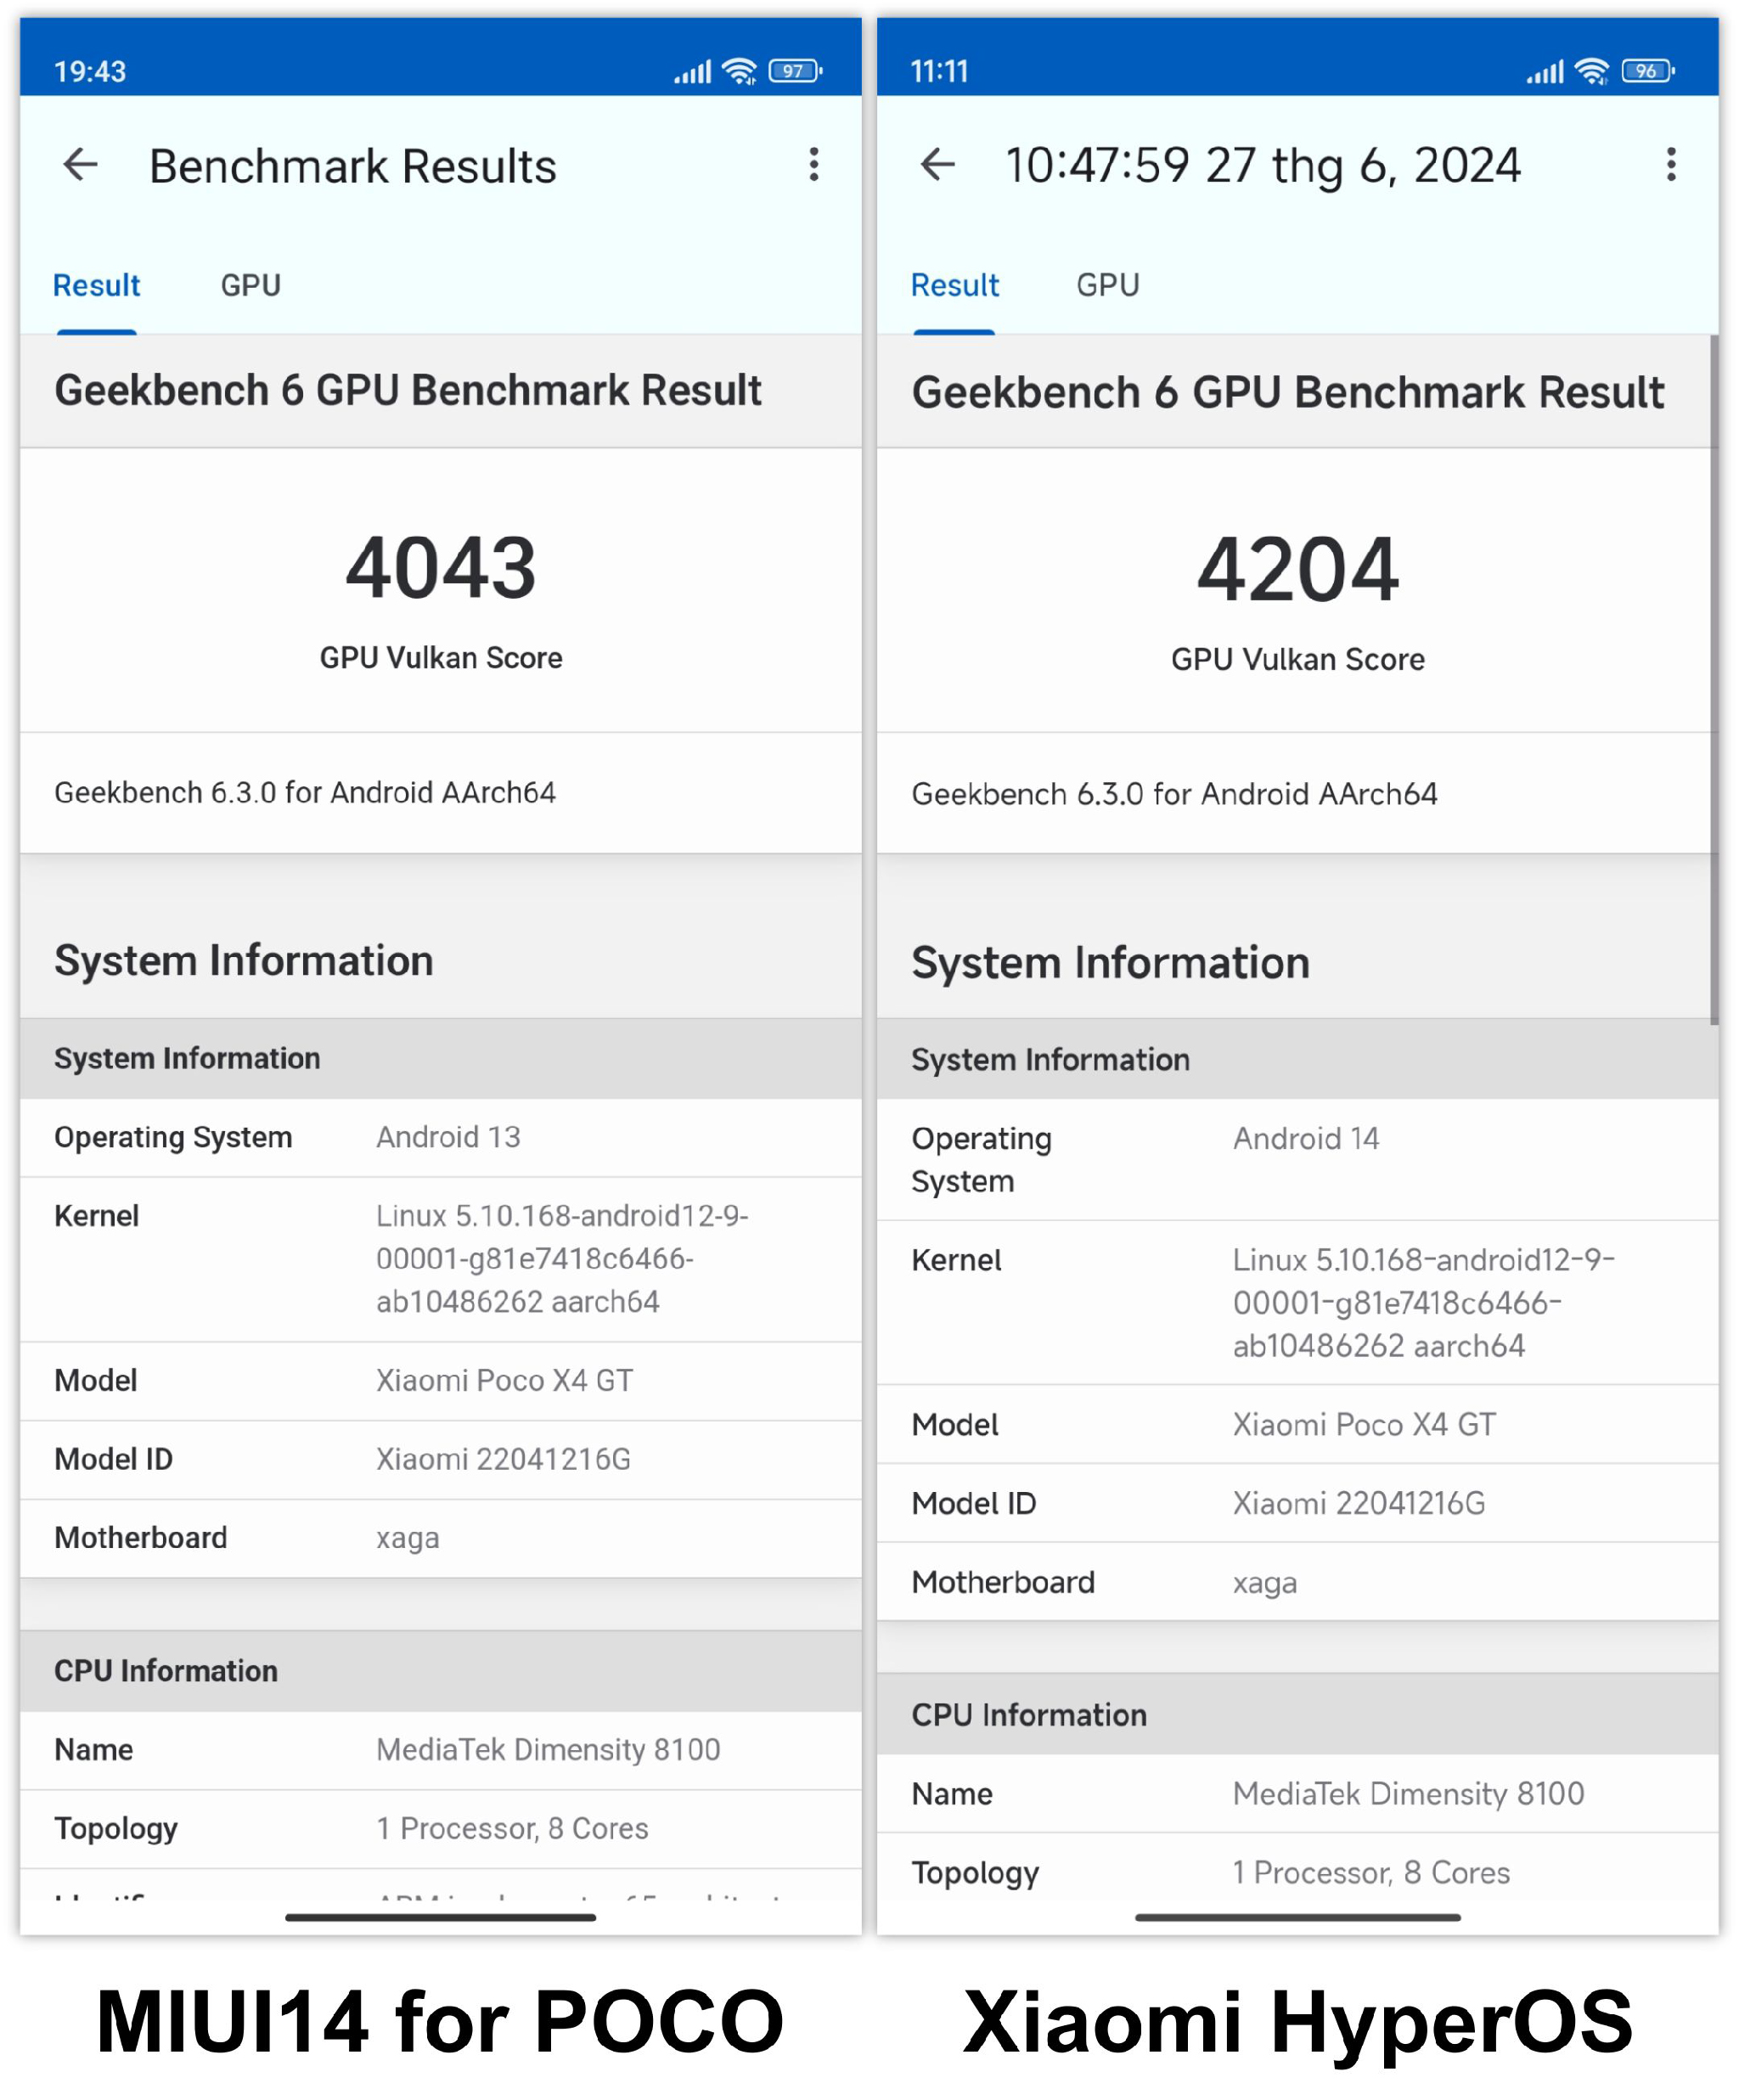
Task: Tap the signal bars in 11:11 status bar
Action: click(x=1545, y=72)
